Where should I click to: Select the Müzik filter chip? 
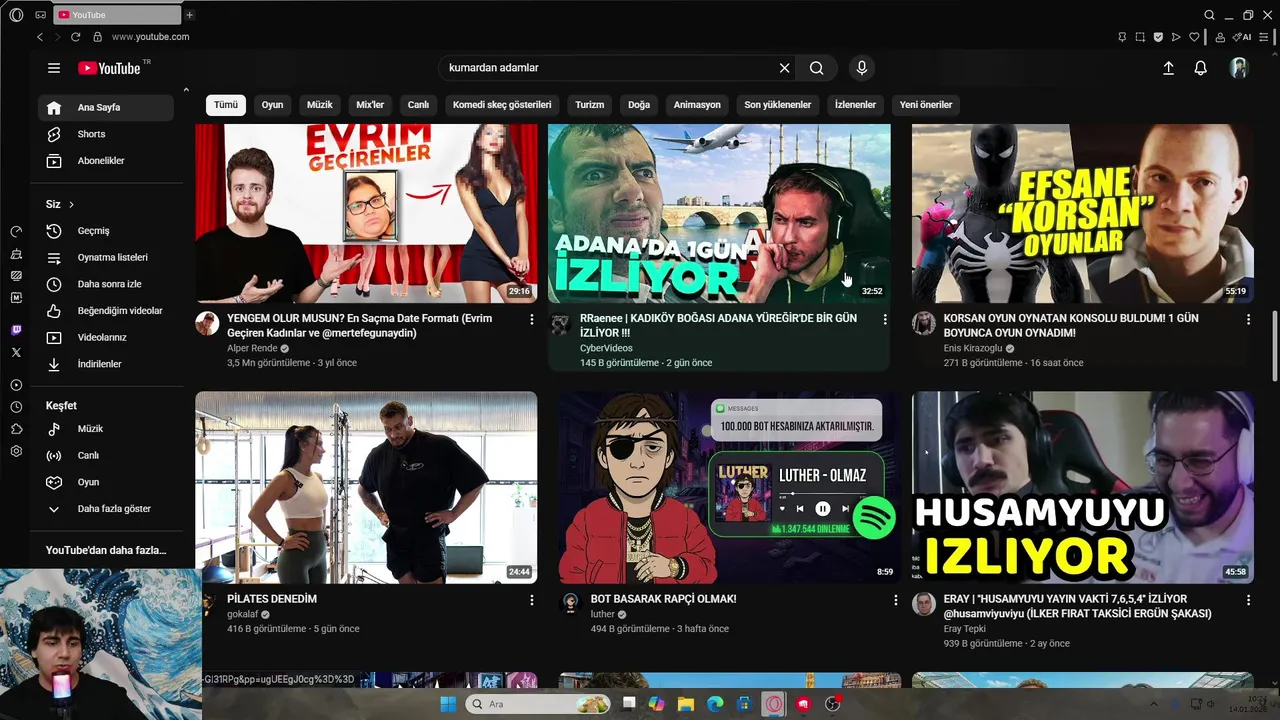[x=320, y=105]
